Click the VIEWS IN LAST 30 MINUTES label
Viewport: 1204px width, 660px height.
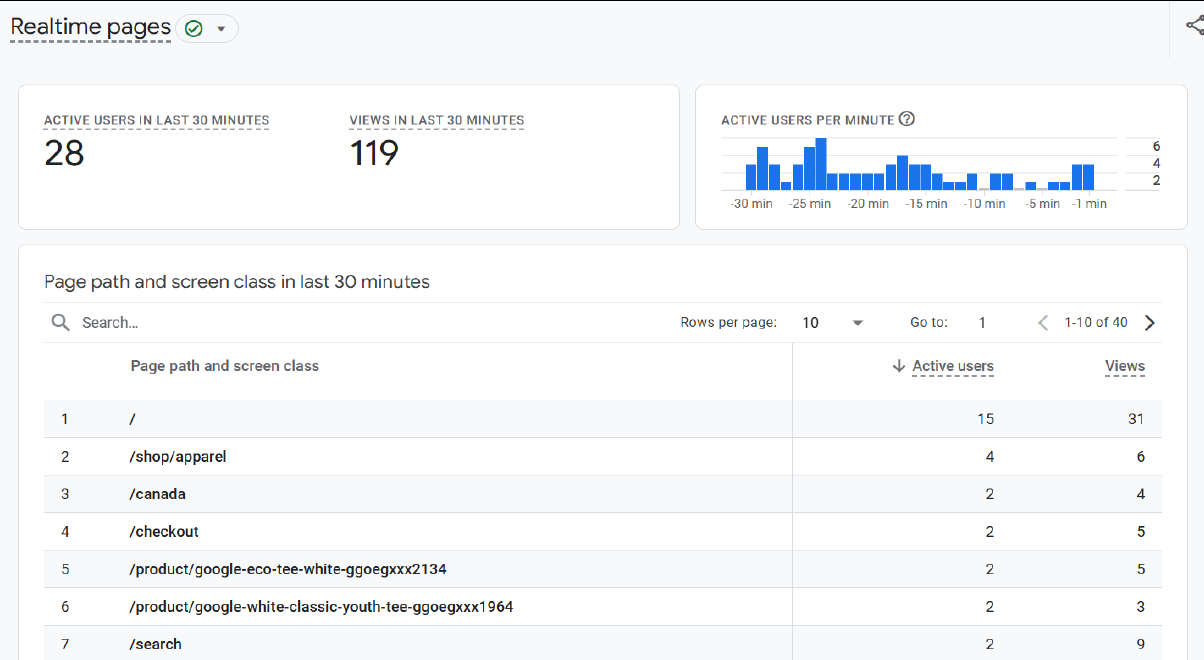coord(436,120)
